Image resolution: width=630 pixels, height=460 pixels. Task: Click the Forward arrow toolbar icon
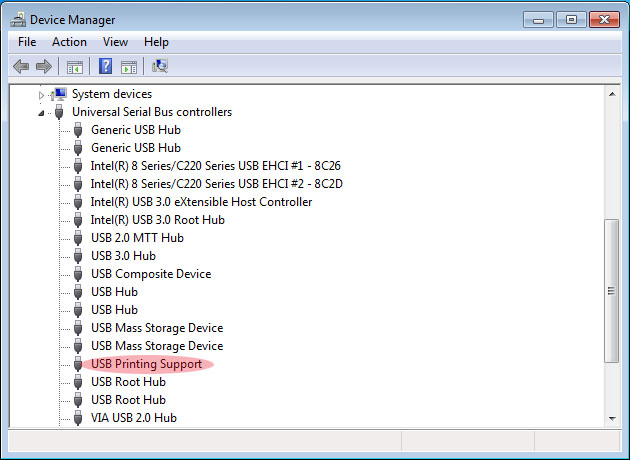click(43, 67)
